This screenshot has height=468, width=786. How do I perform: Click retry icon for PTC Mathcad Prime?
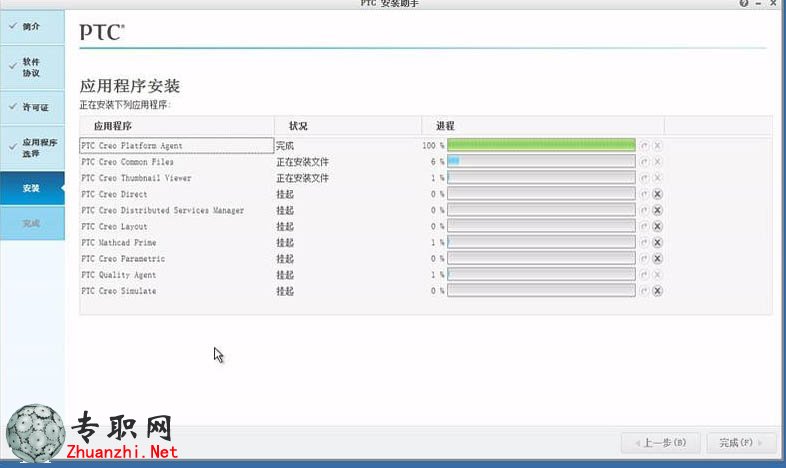coord(644,243)
